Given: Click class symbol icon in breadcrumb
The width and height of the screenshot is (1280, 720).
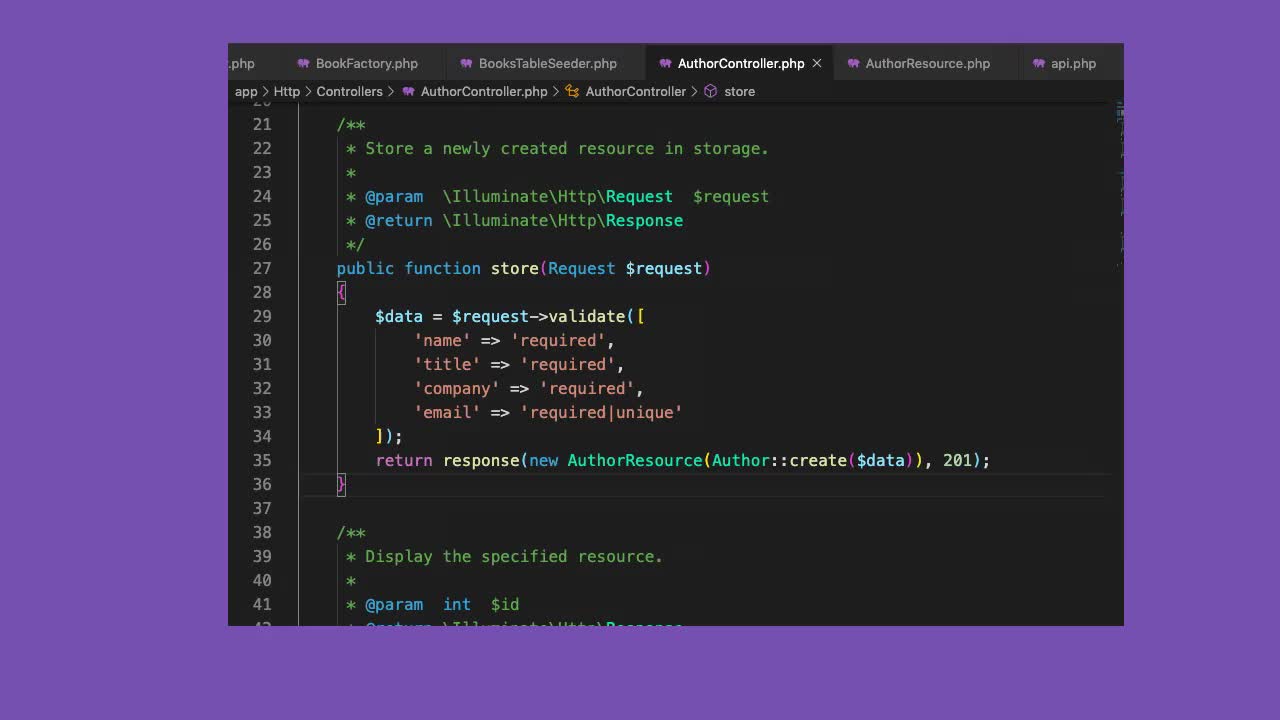Looking at the screenshot, I should (x=572, y=91).
